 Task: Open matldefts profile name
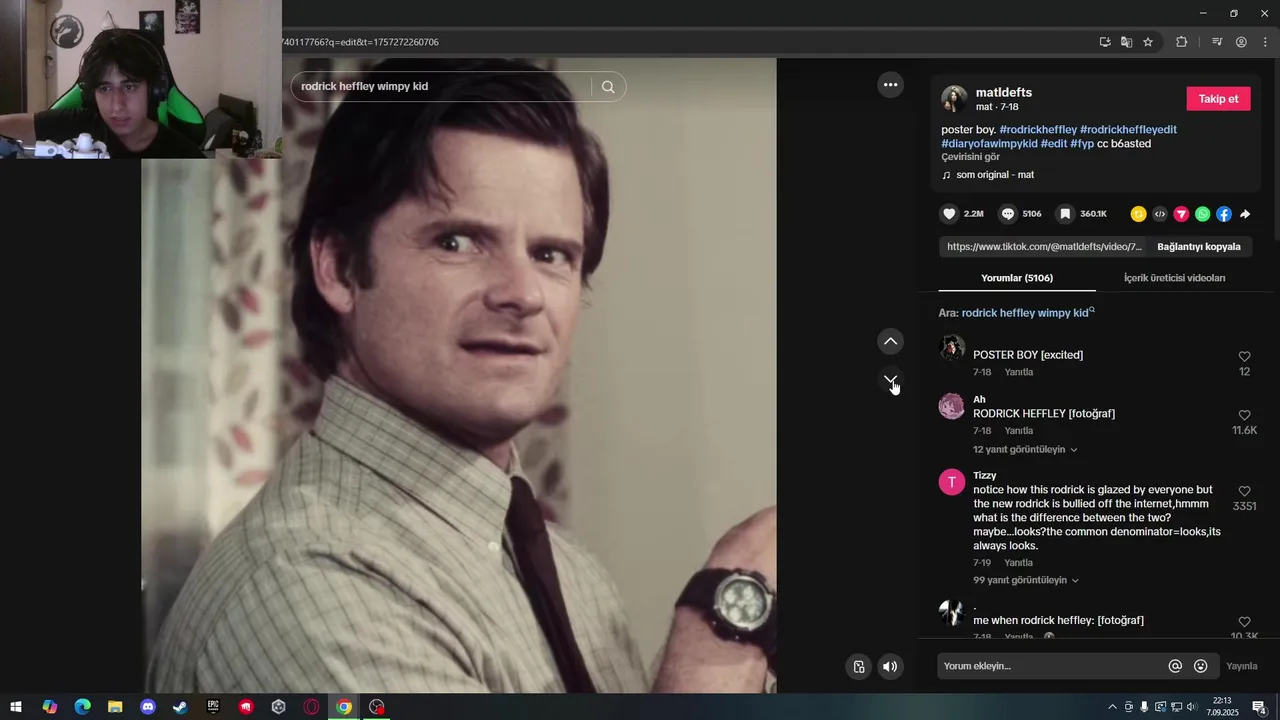tap(1004, 93)
